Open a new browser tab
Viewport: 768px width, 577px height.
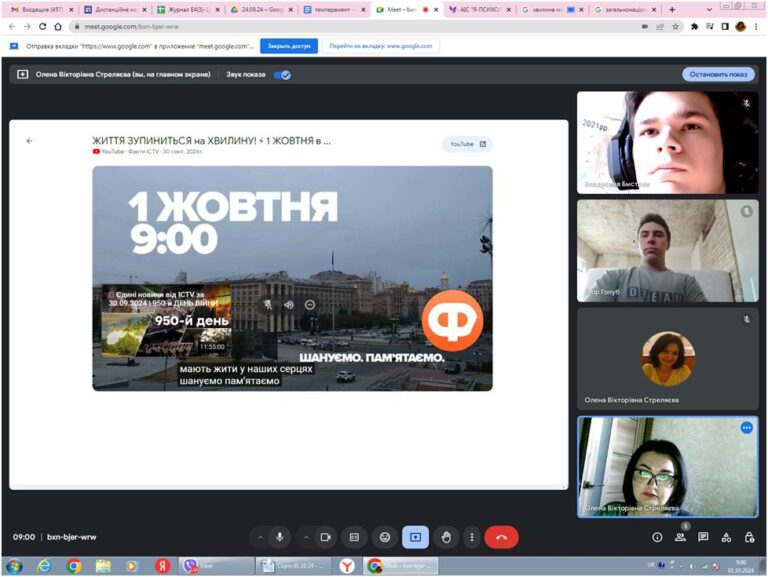[x=672, y=10]
